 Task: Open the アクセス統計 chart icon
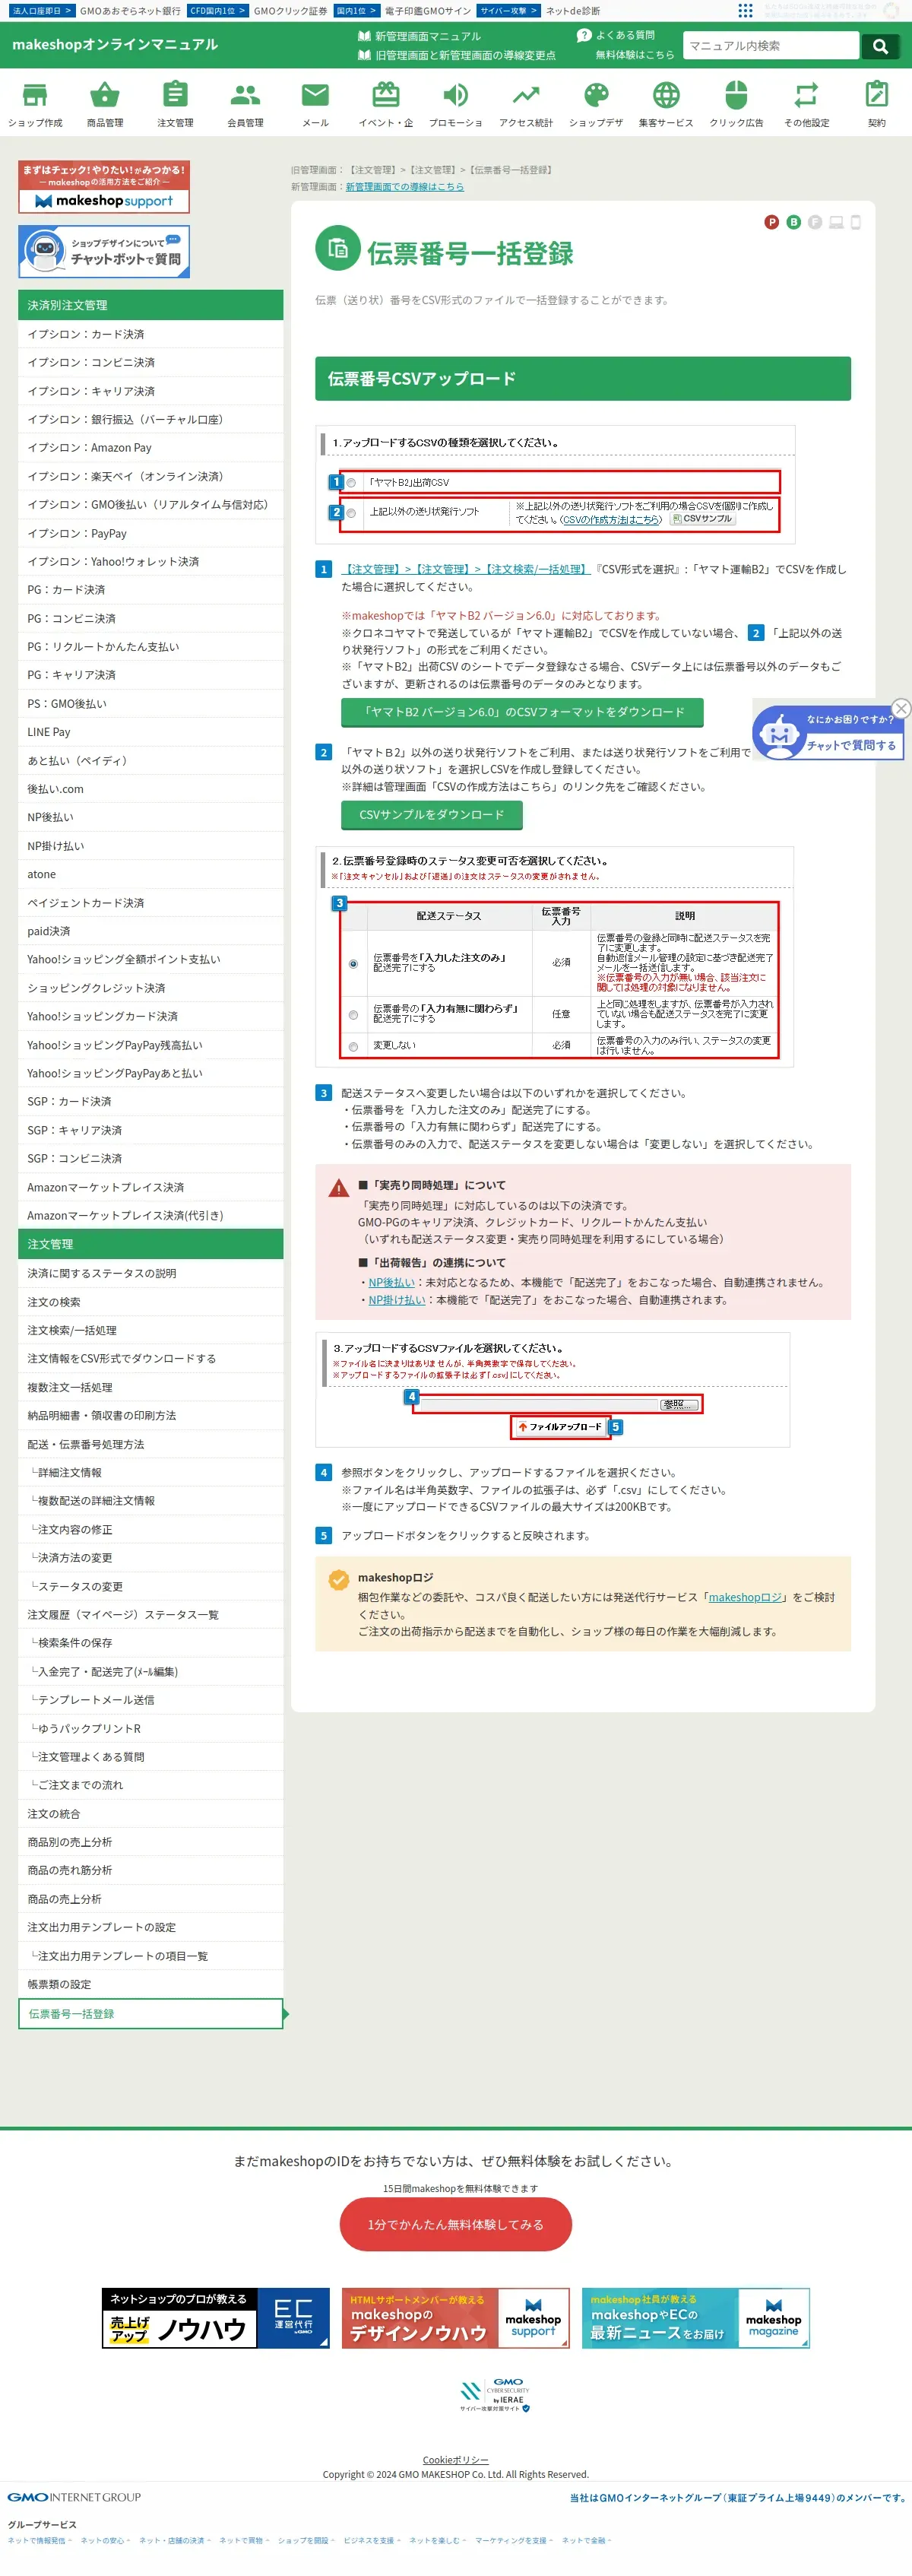526,95
